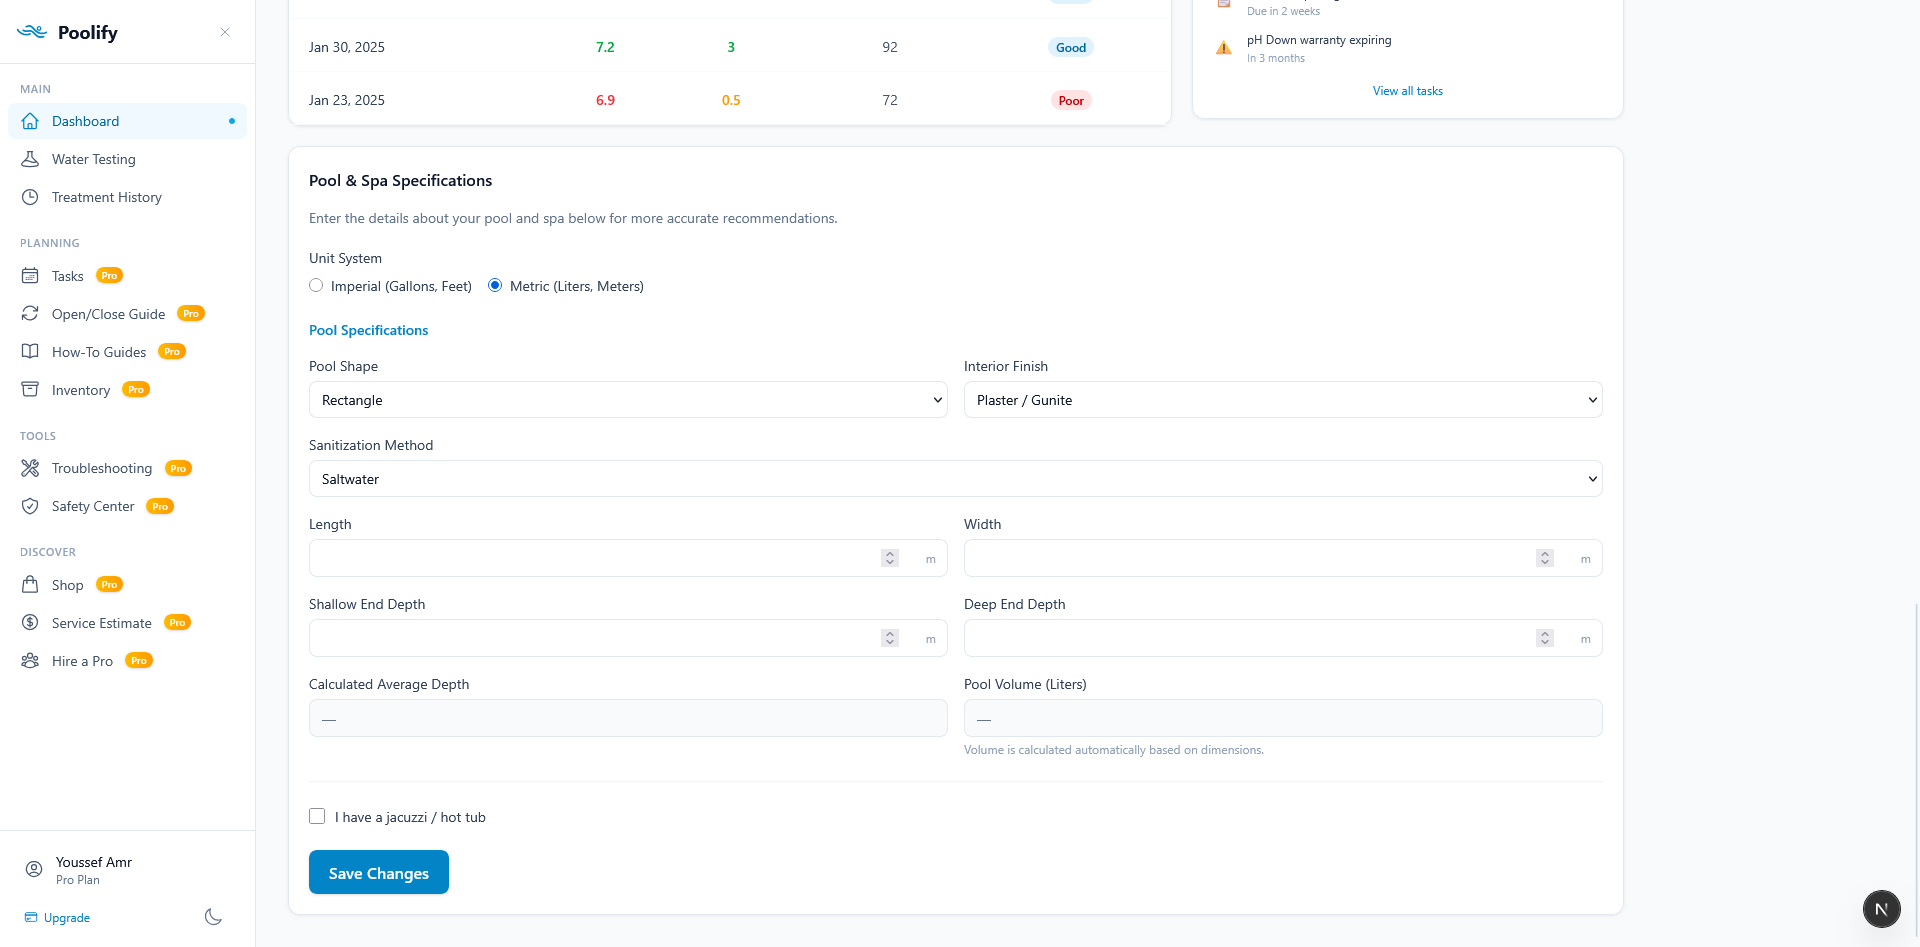Click the Upgrade link
The width and height of the screenshot is (1920, 947).
(67, 918)
